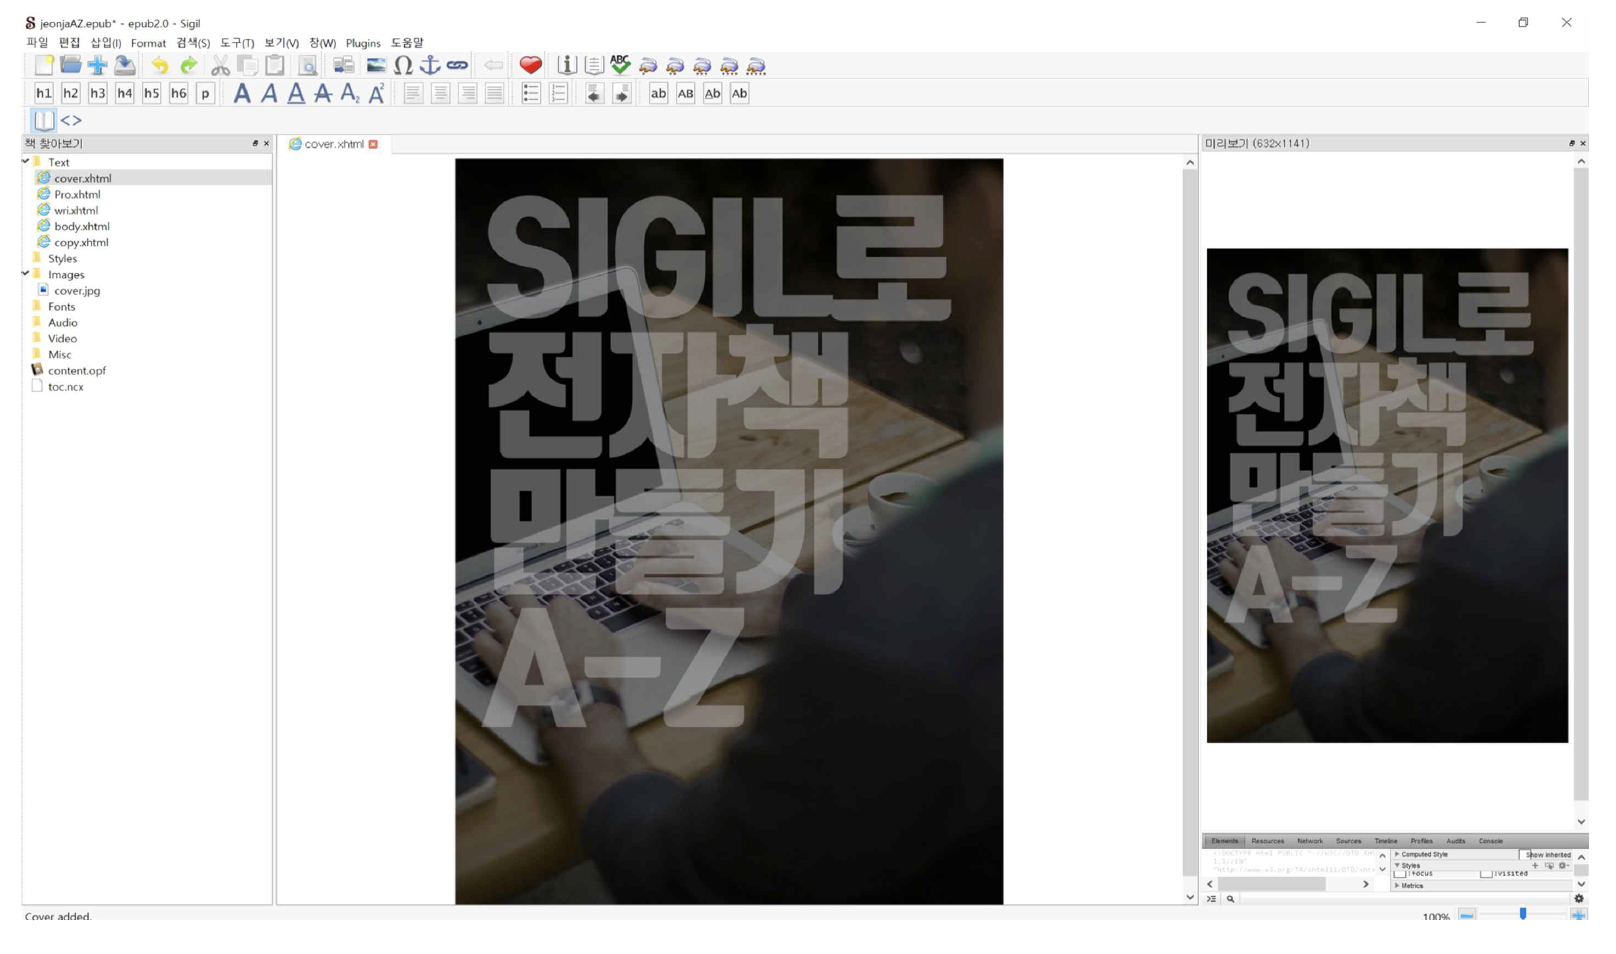Redo the last undone action
This screenshot has width=1616, height=954.
coord(188,65)
